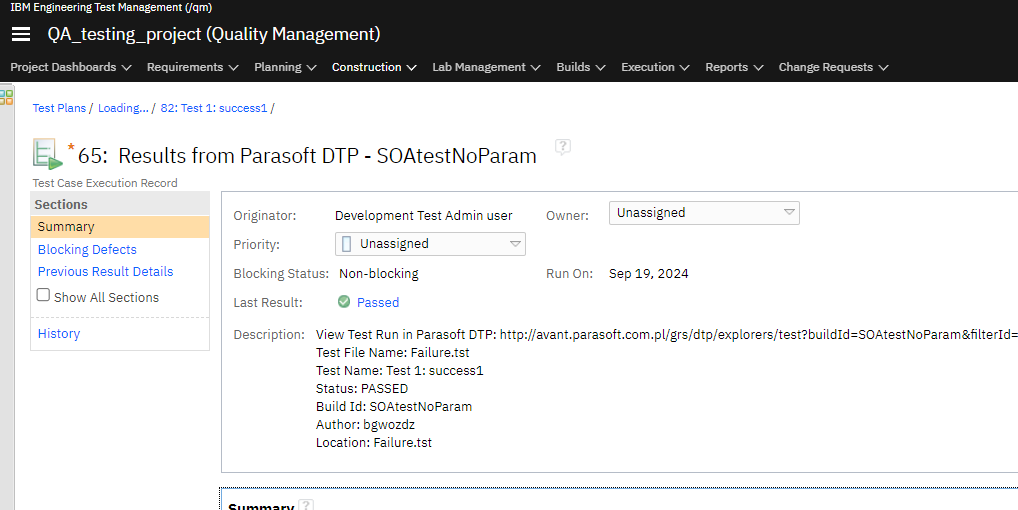This screenshot has height=510, width=1018.
Task: Click the help icon next to Summary heading
Action: (306, 505)
